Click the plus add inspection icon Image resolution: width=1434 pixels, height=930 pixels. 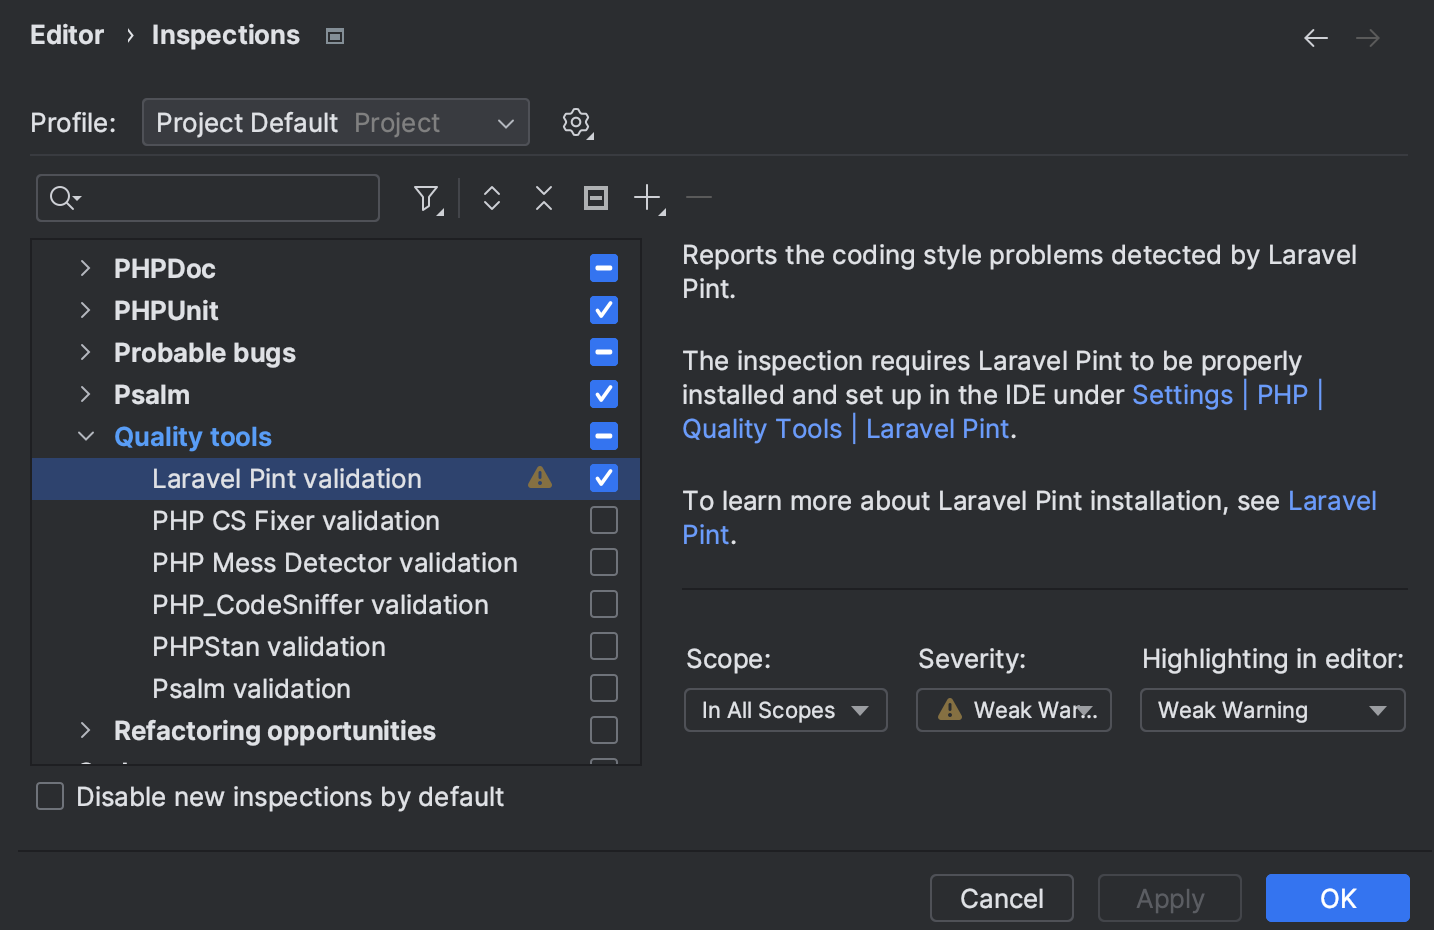pos(649,198)
